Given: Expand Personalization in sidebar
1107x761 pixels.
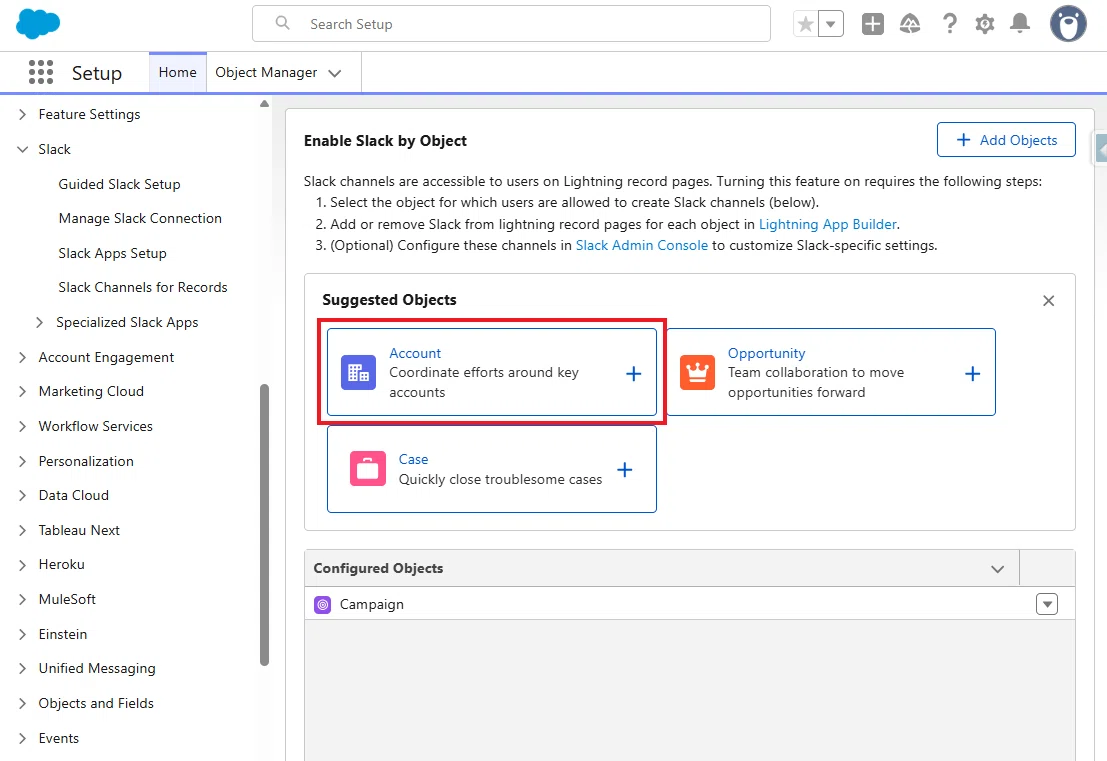Looking at the screenshot, I should (23, 462).
